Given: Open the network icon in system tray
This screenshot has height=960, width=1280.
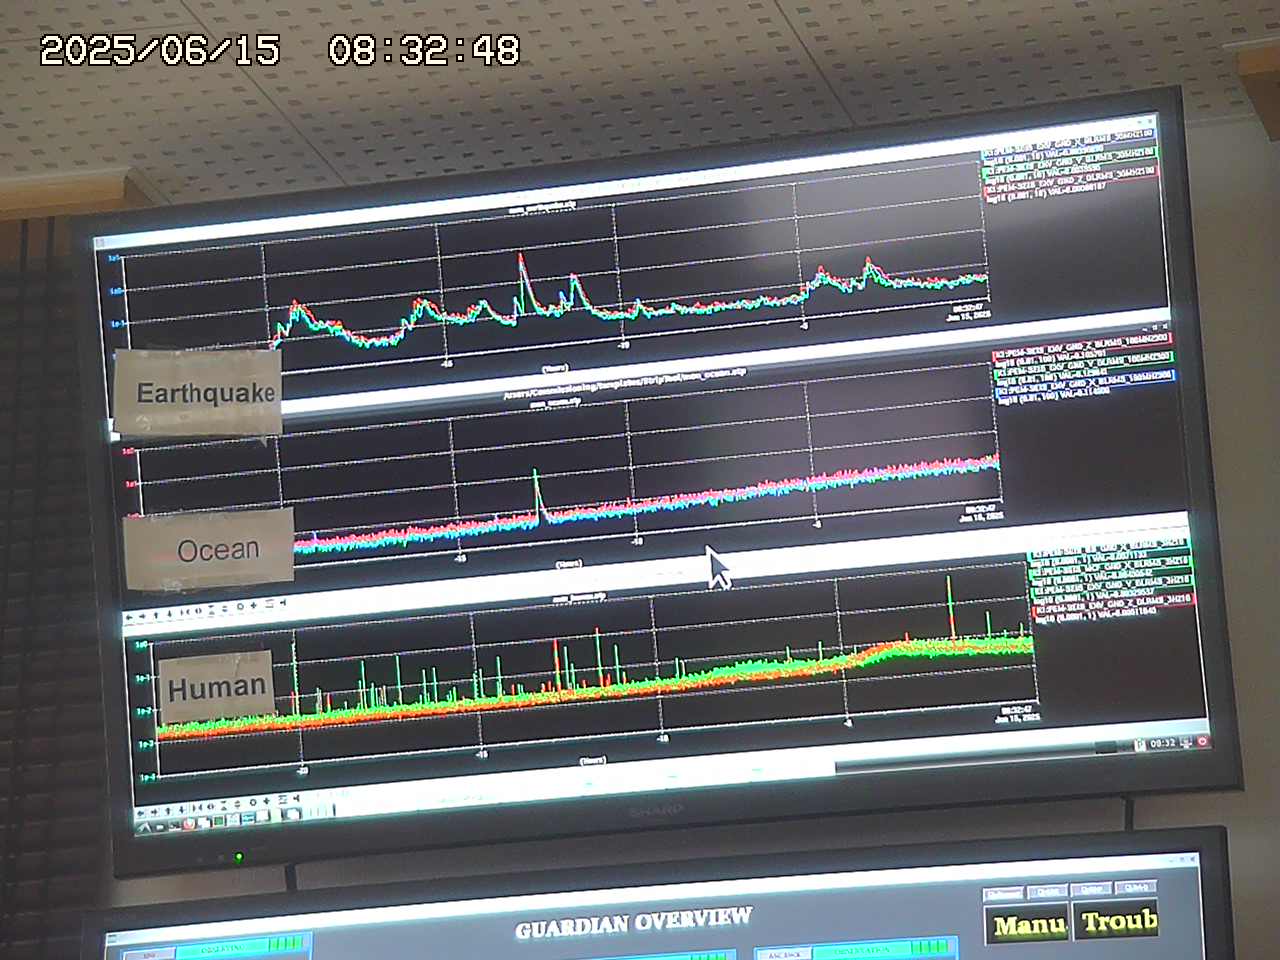Looking at the screenshot, I should click(x=1186, y=742).
